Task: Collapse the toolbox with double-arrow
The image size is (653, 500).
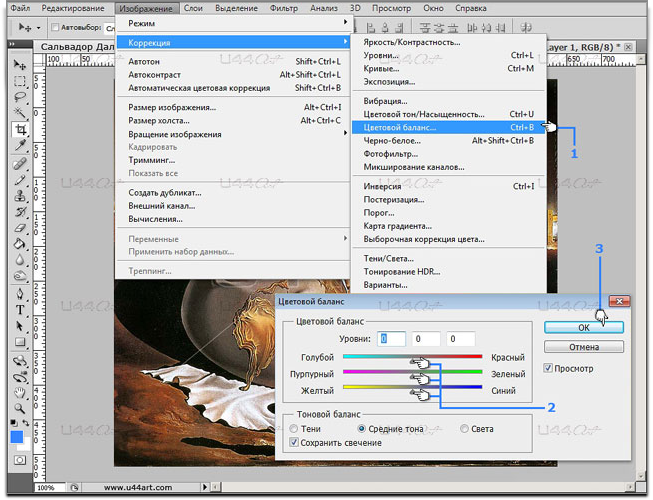Action: coord(12,44)
